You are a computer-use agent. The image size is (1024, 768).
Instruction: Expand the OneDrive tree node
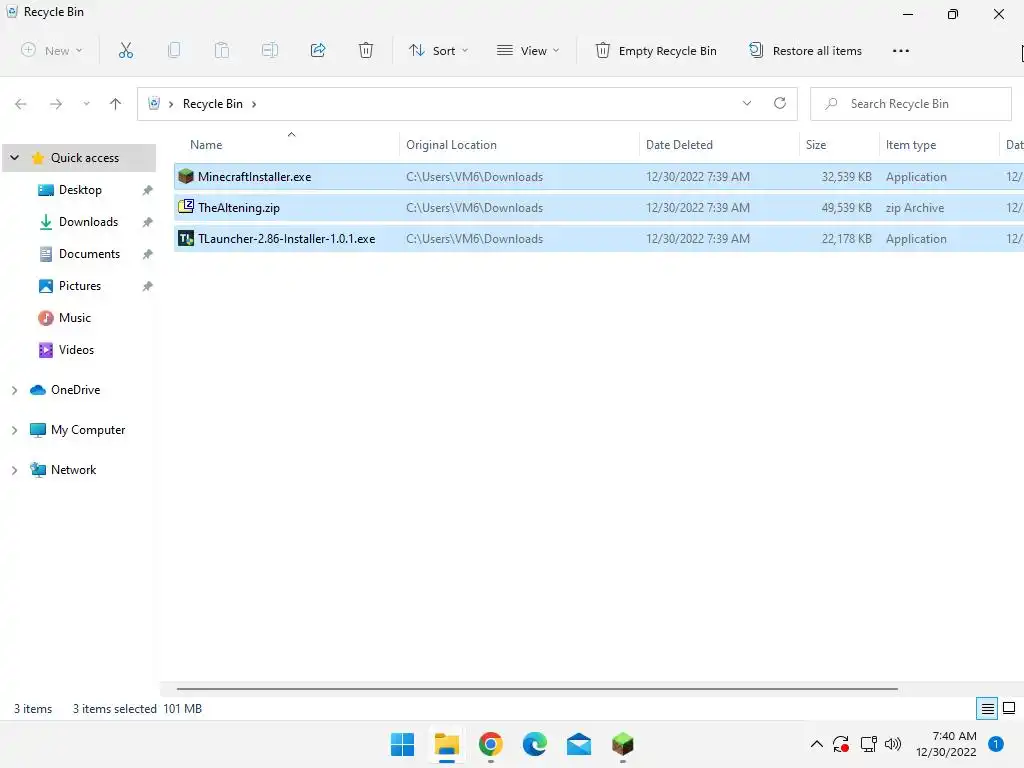point(14,390)
